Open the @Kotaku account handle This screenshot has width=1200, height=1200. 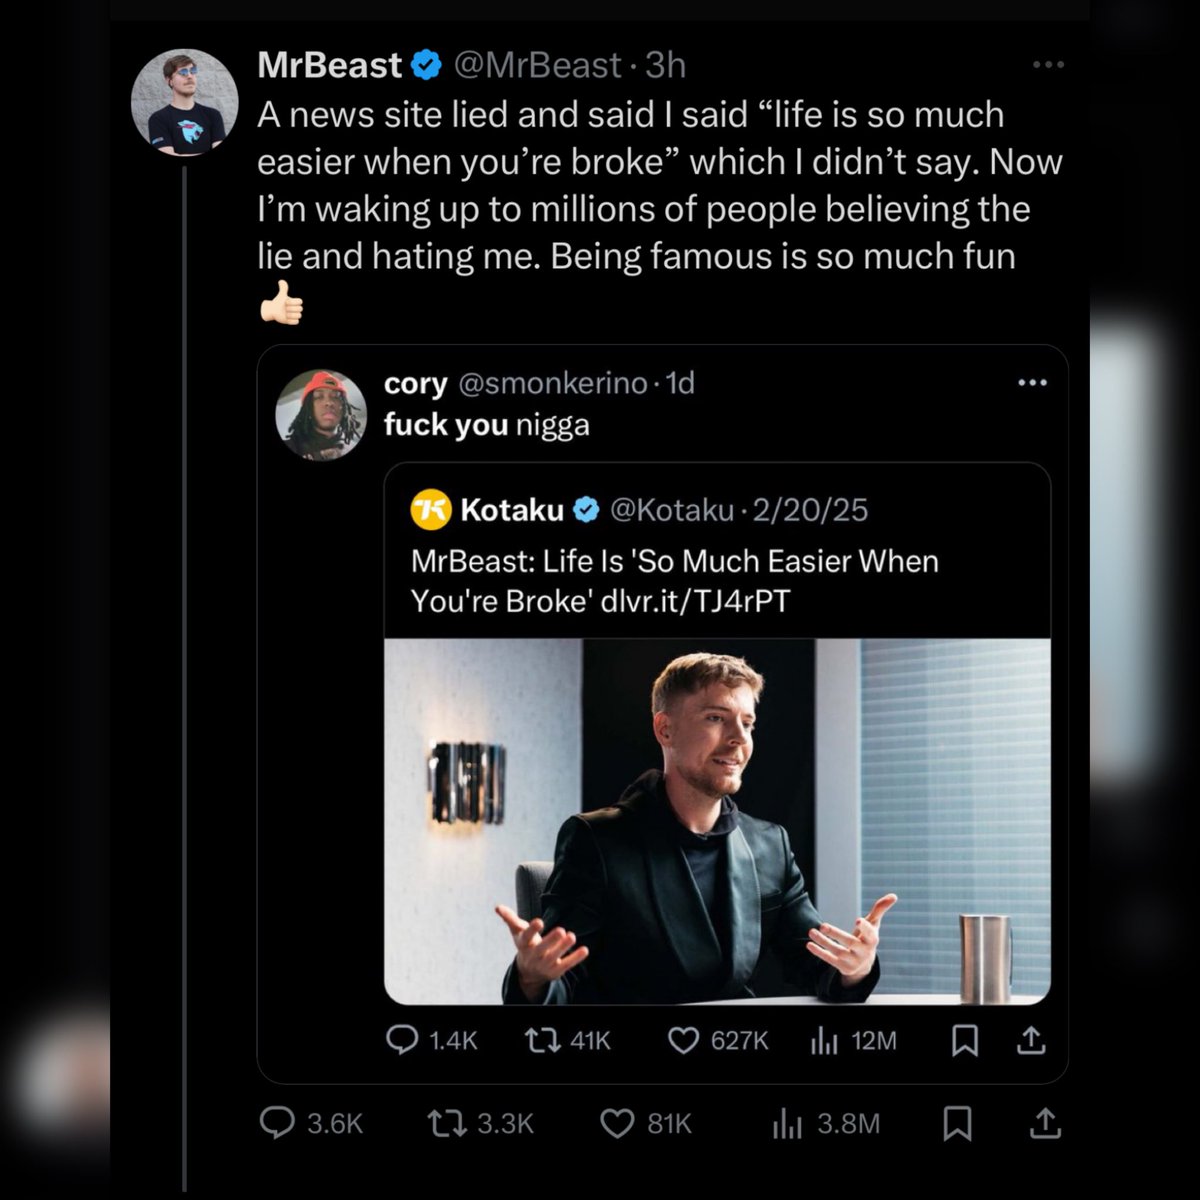click(671, 510)
